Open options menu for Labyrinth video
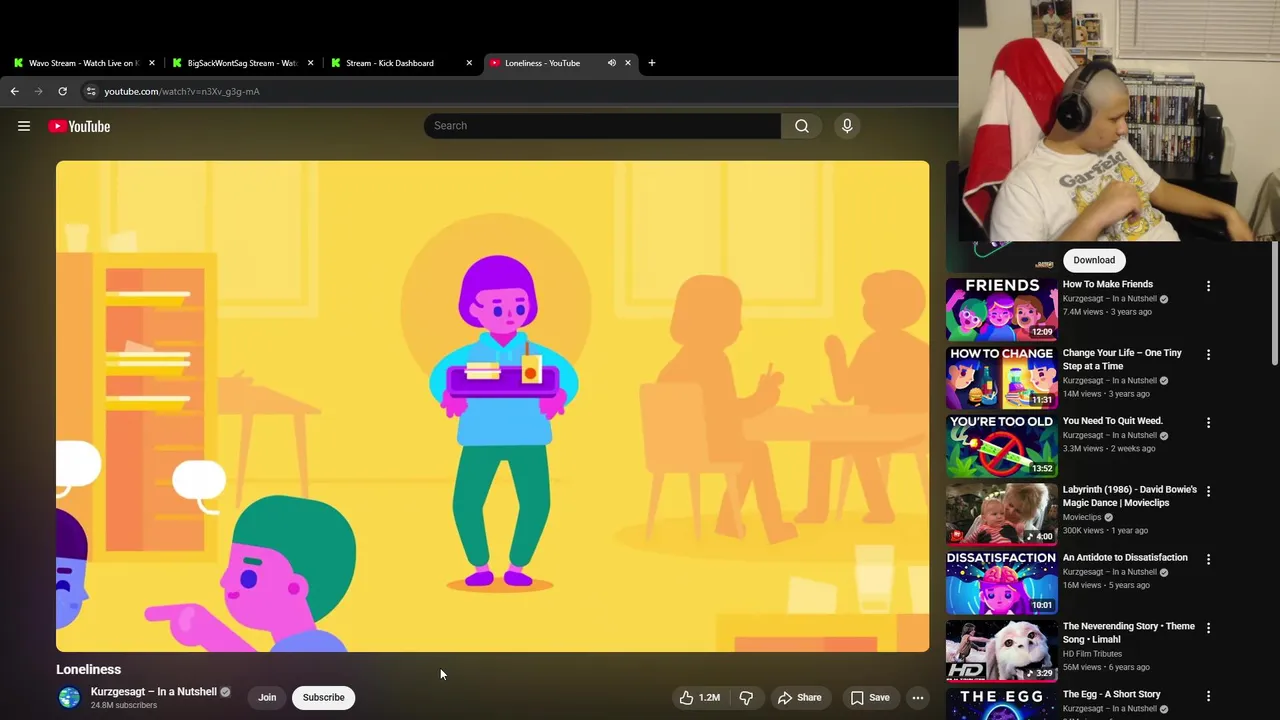Image resolution: width=1280 pixels, height=720 pixels. pos(1208,491)
